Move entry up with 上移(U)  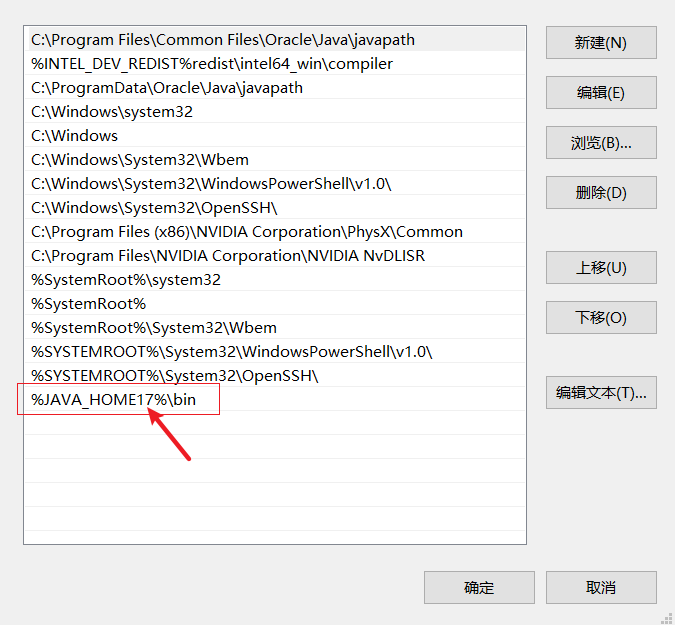click(601, 268)
